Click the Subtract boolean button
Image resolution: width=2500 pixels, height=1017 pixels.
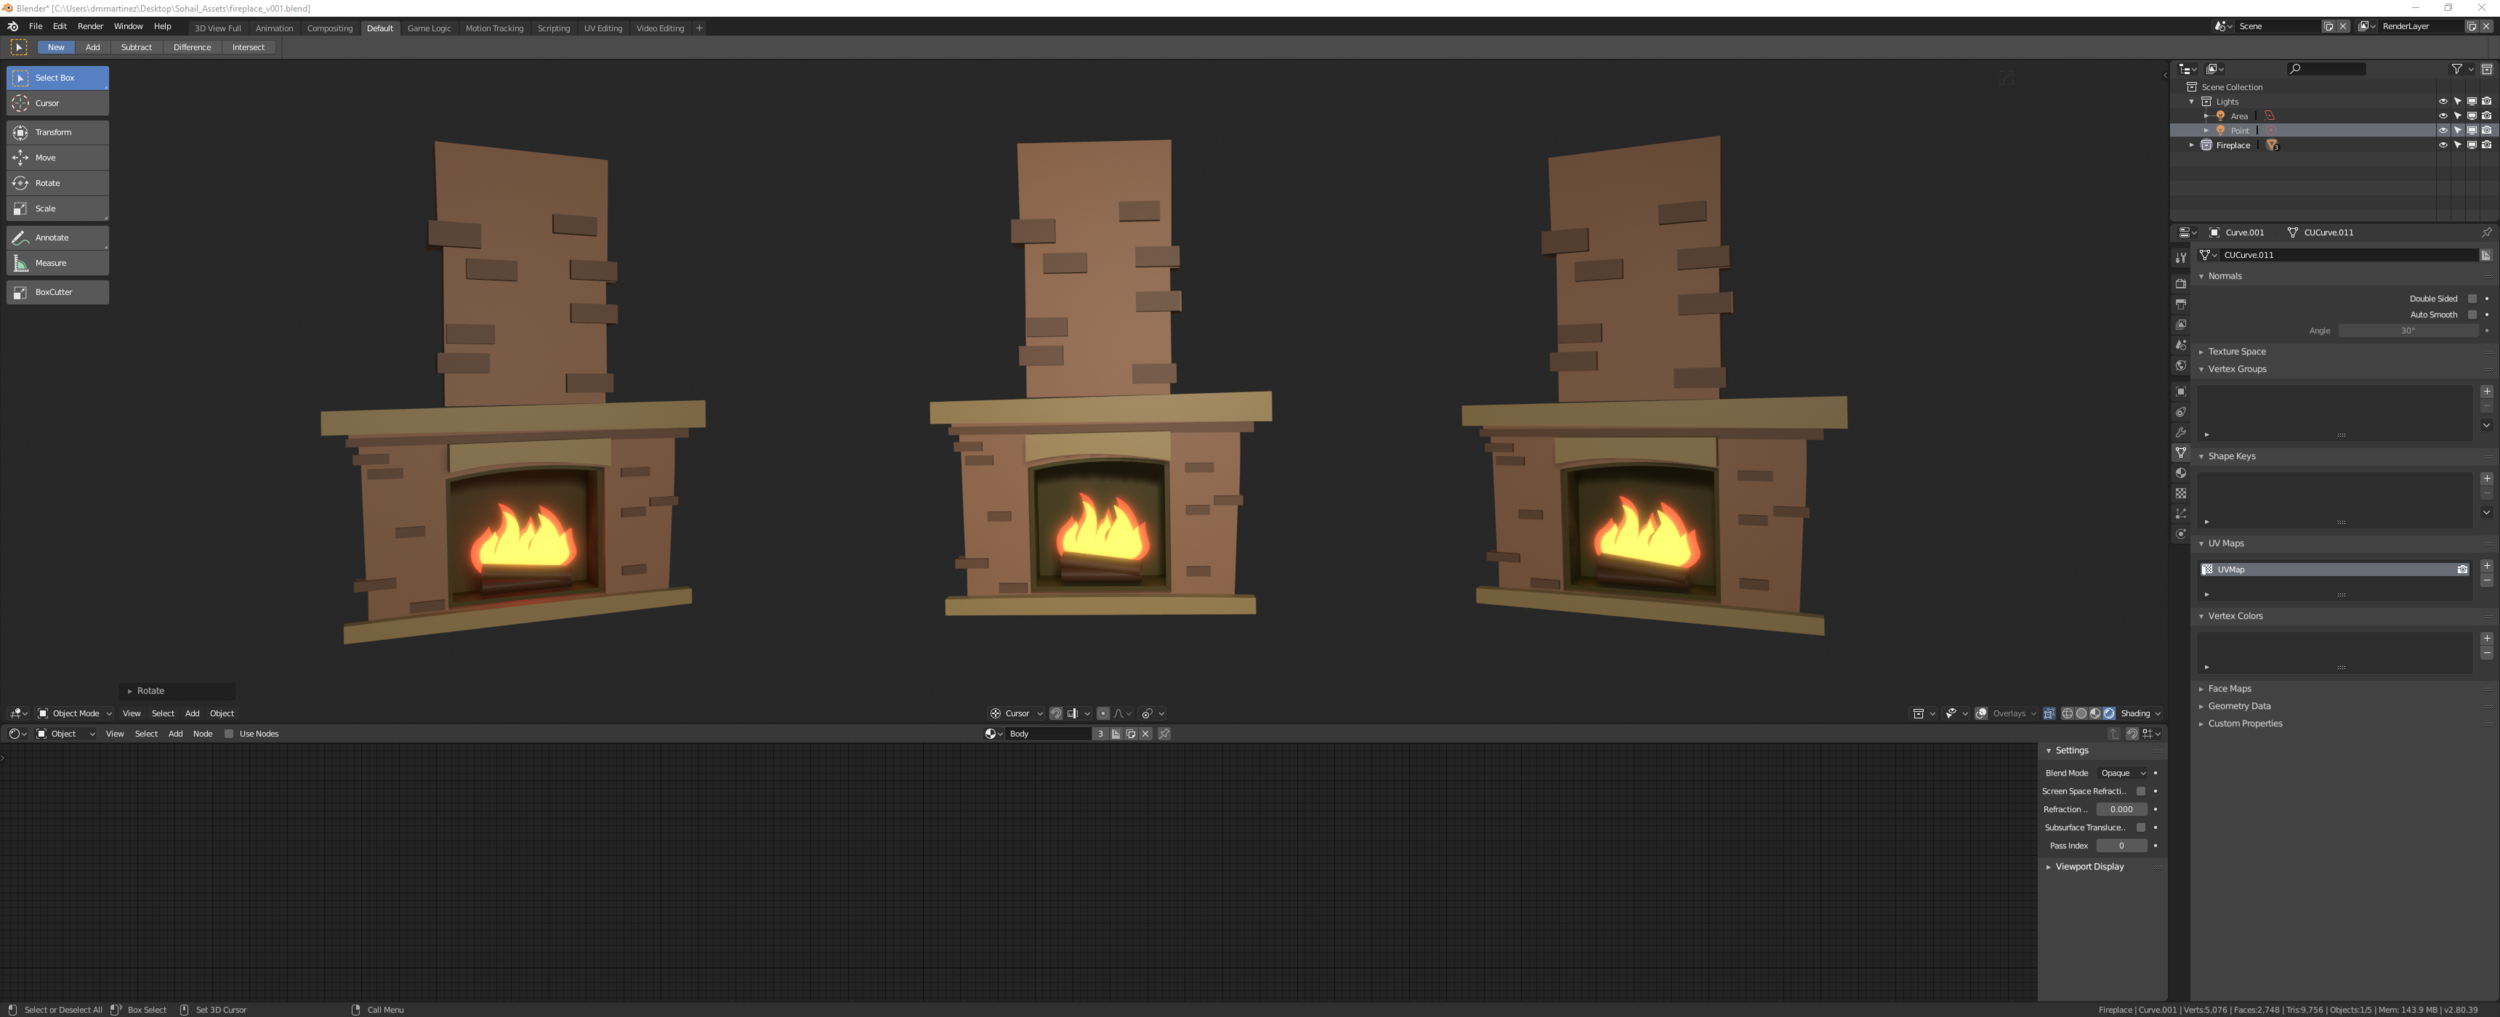point(136,47)
